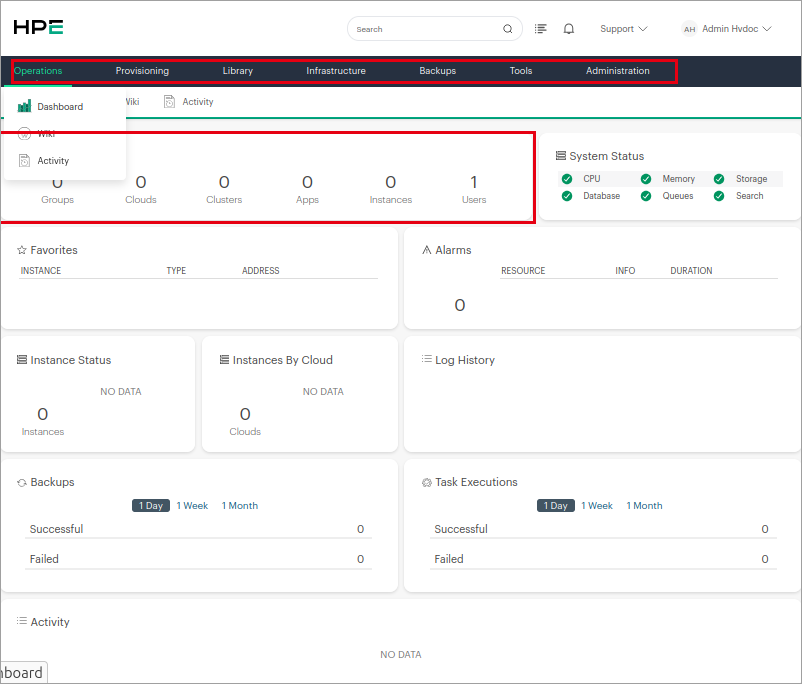
Task: Click the Backups refresh icon
Action: (x=21, y=483)
